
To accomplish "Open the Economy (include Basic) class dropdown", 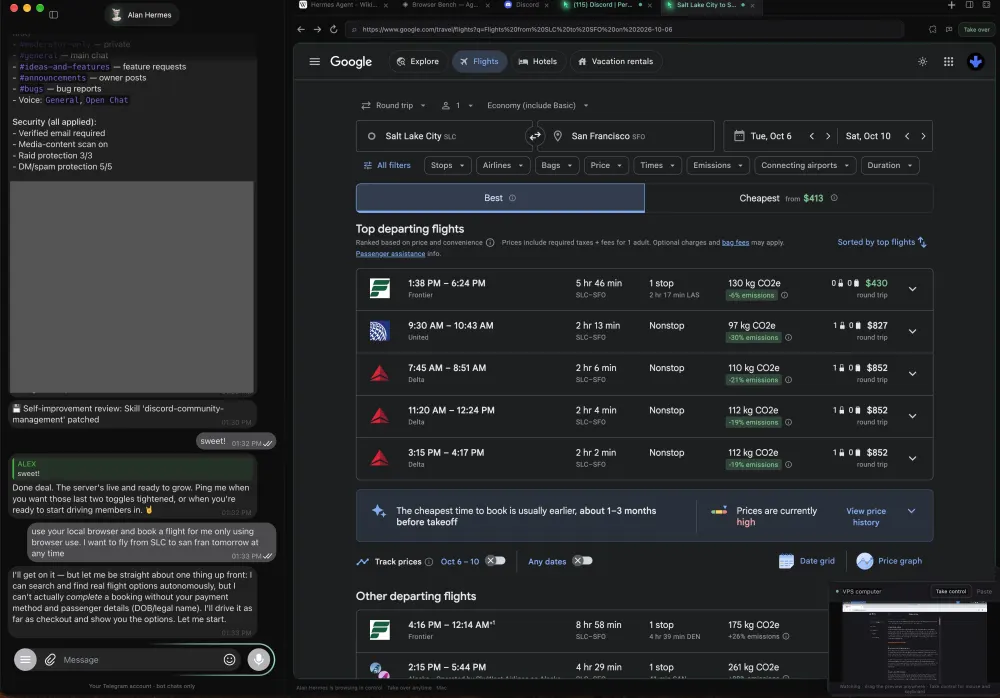I will 538,105.
